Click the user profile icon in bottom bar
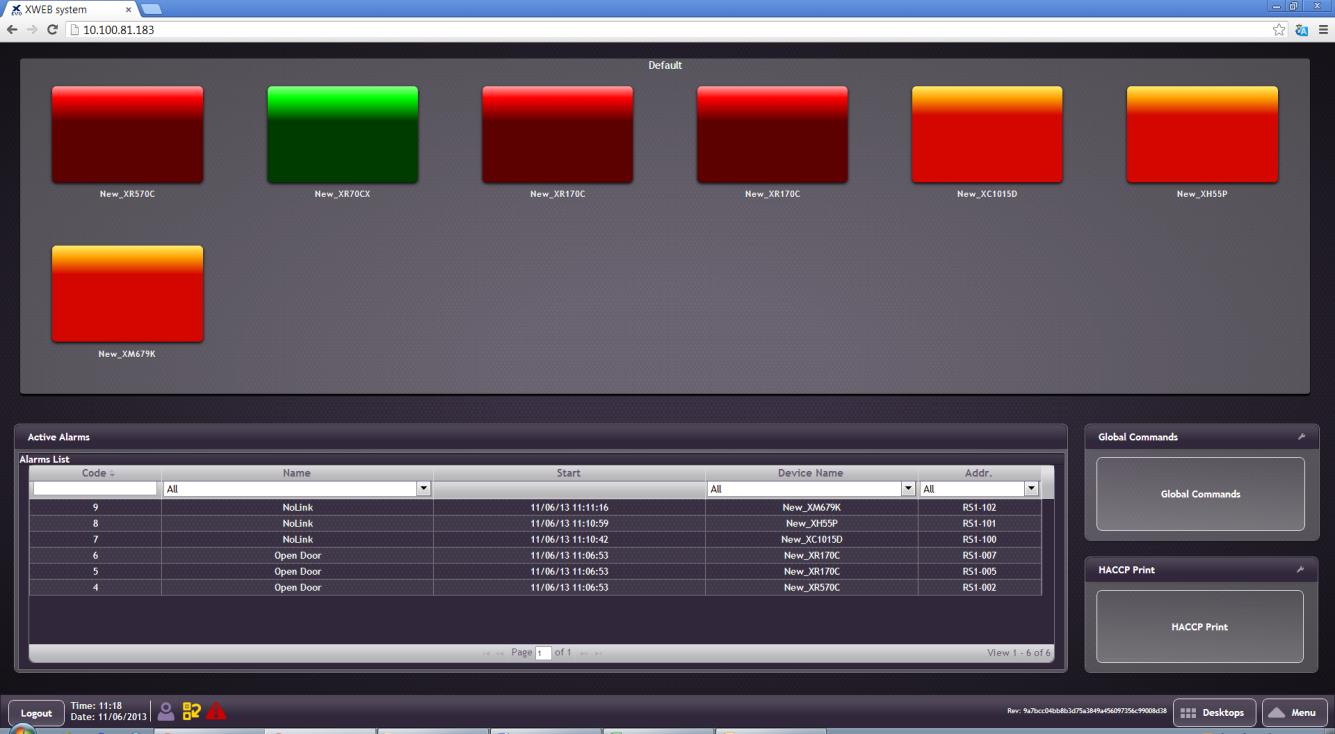Image resolution: width=1335 pixels, height=734 pixels. (x=166, y=712)
